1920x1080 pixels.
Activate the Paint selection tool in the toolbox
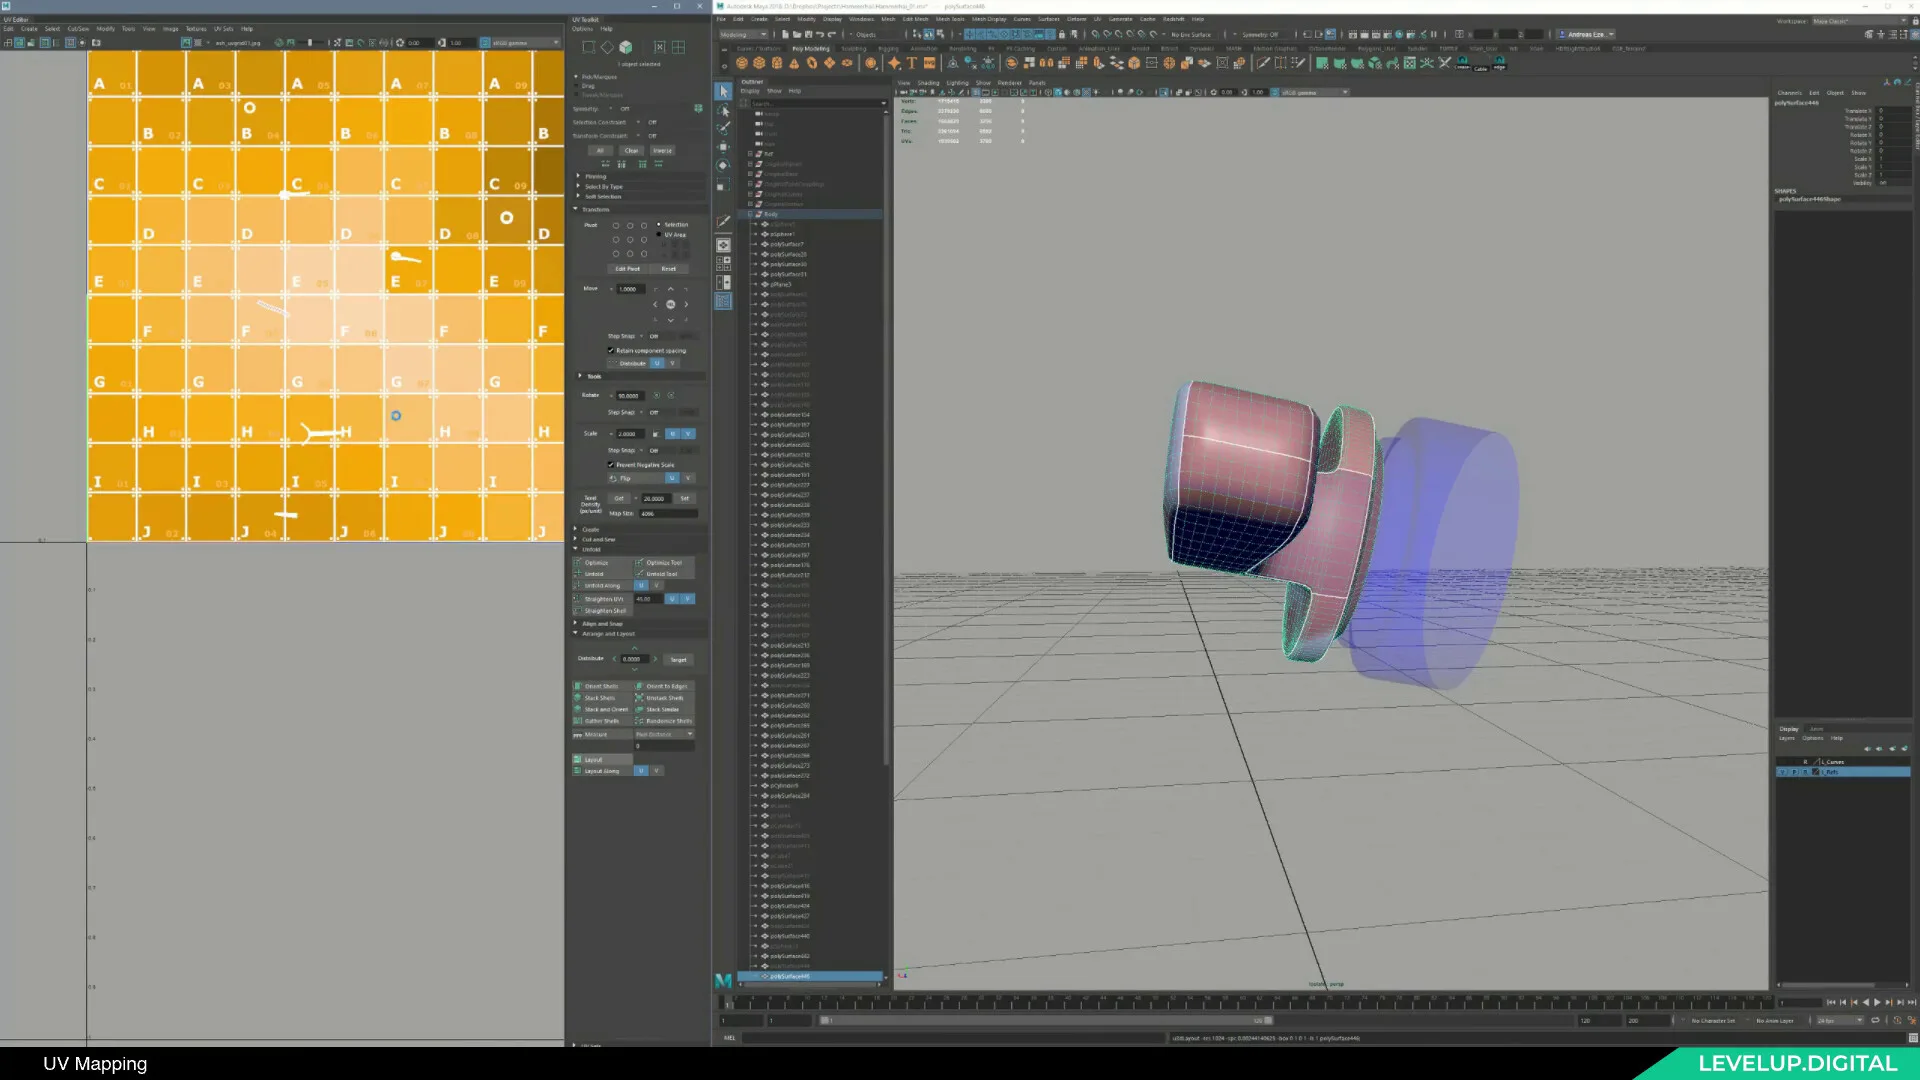coord(724,128)
